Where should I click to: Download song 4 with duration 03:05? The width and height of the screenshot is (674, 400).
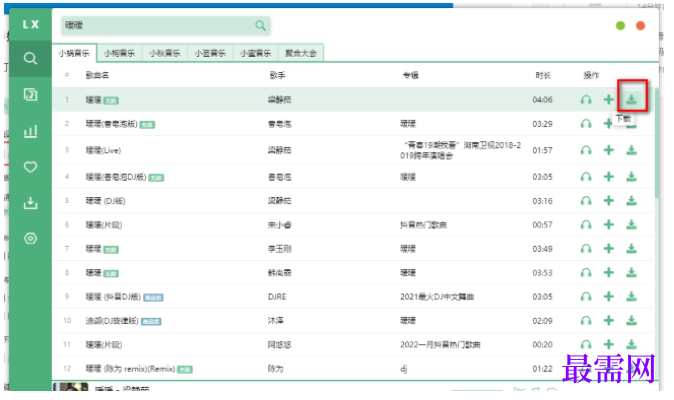point(631,177)
